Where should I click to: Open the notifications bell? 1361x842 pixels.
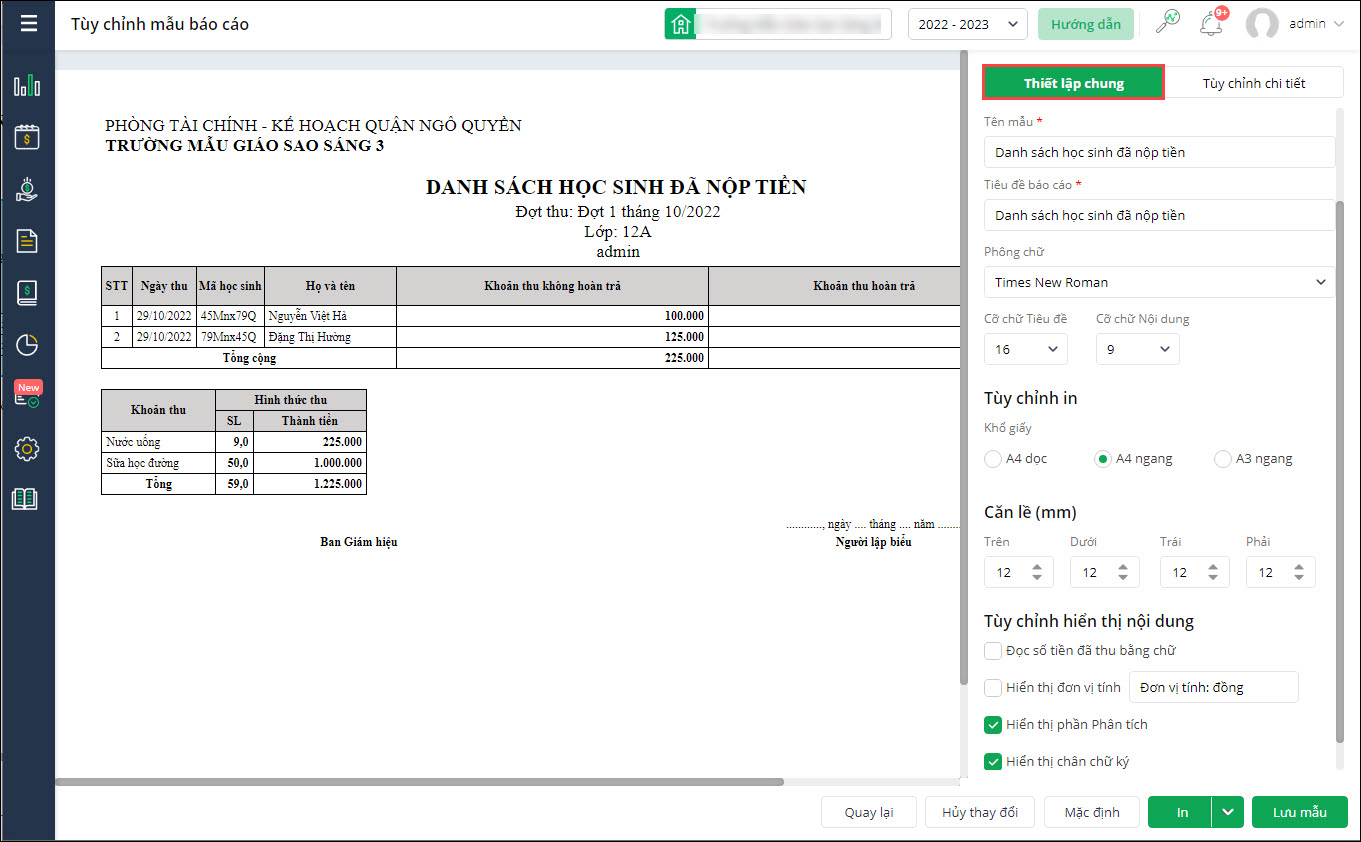click(x=1211, y=24)
